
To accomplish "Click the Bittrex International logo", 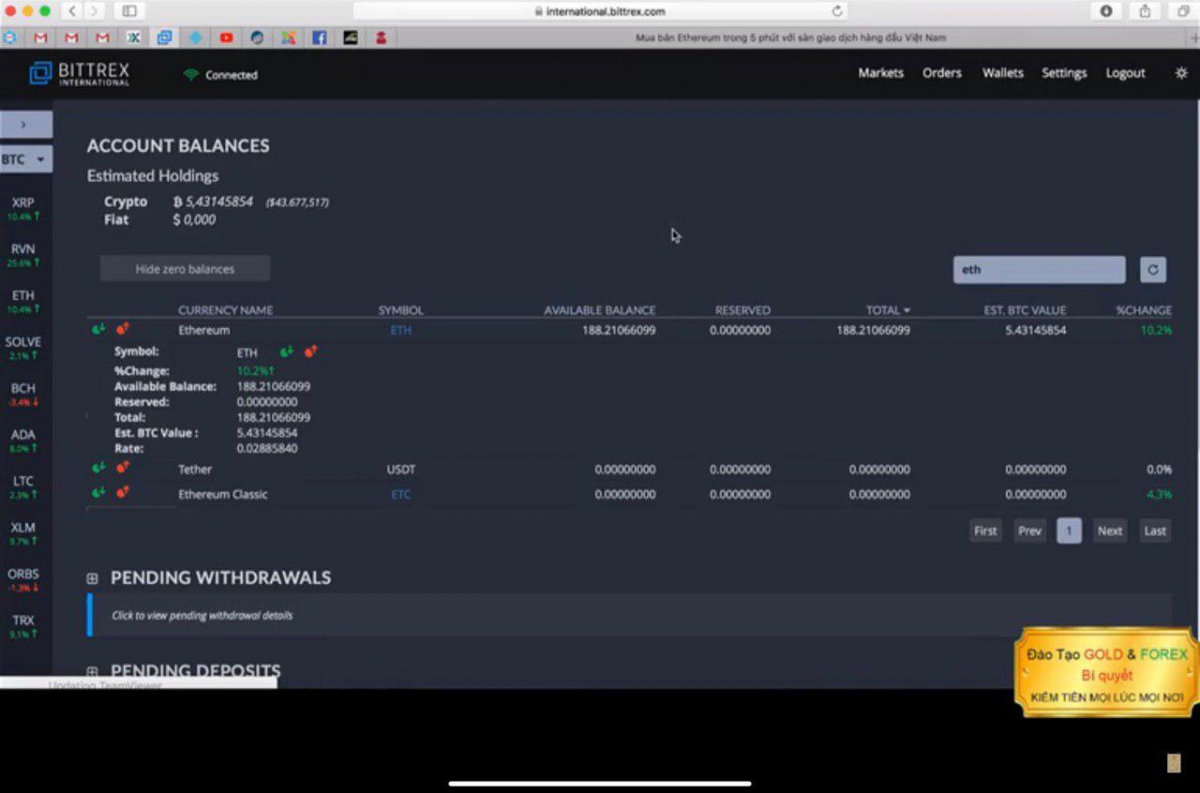I will click(x=79, y=74).
